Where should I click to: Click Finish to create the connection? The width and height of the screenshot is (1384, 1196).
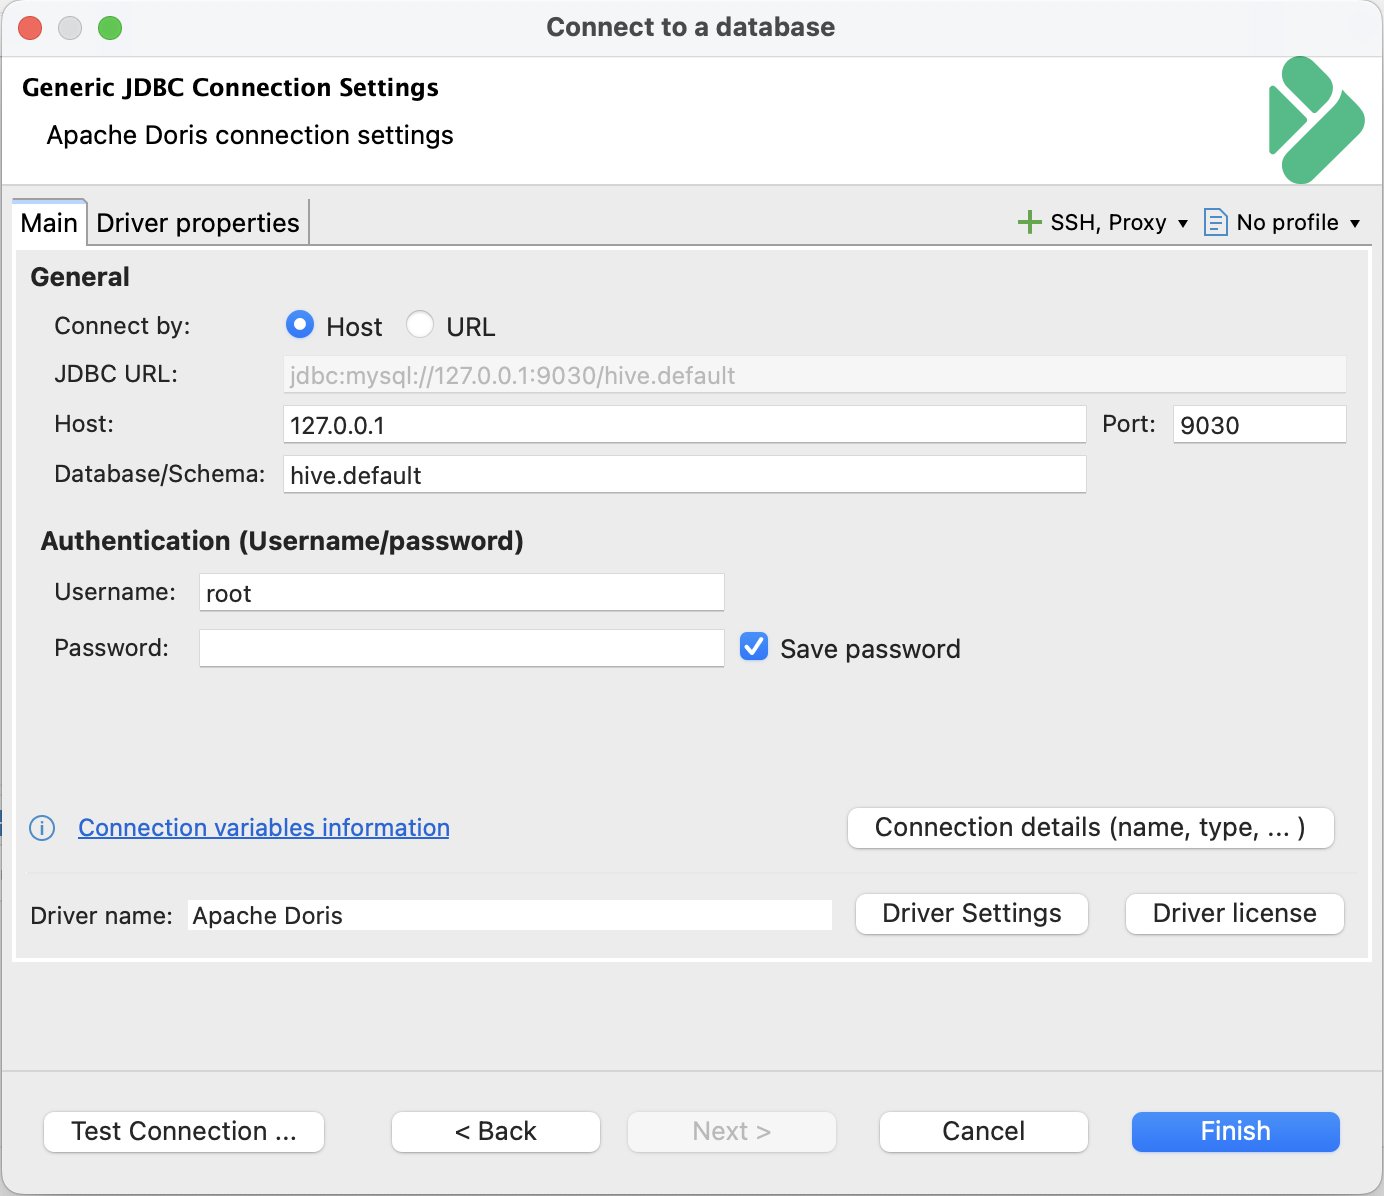[1236, 1131]
